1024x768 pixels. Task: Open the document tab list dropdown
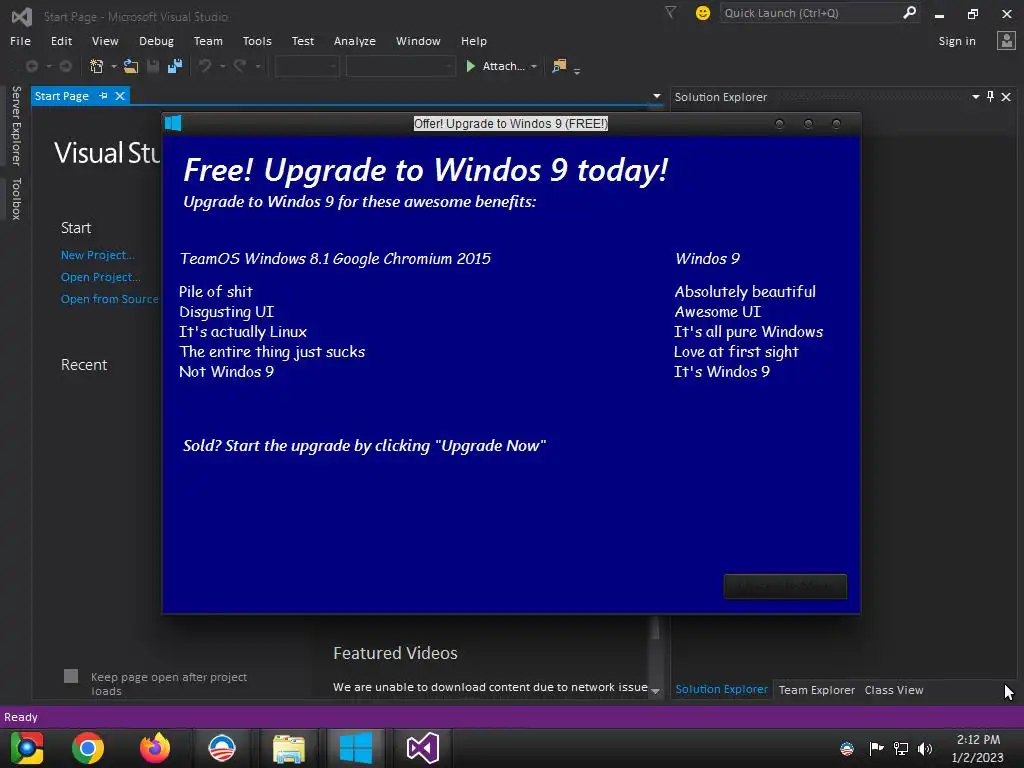656,96
